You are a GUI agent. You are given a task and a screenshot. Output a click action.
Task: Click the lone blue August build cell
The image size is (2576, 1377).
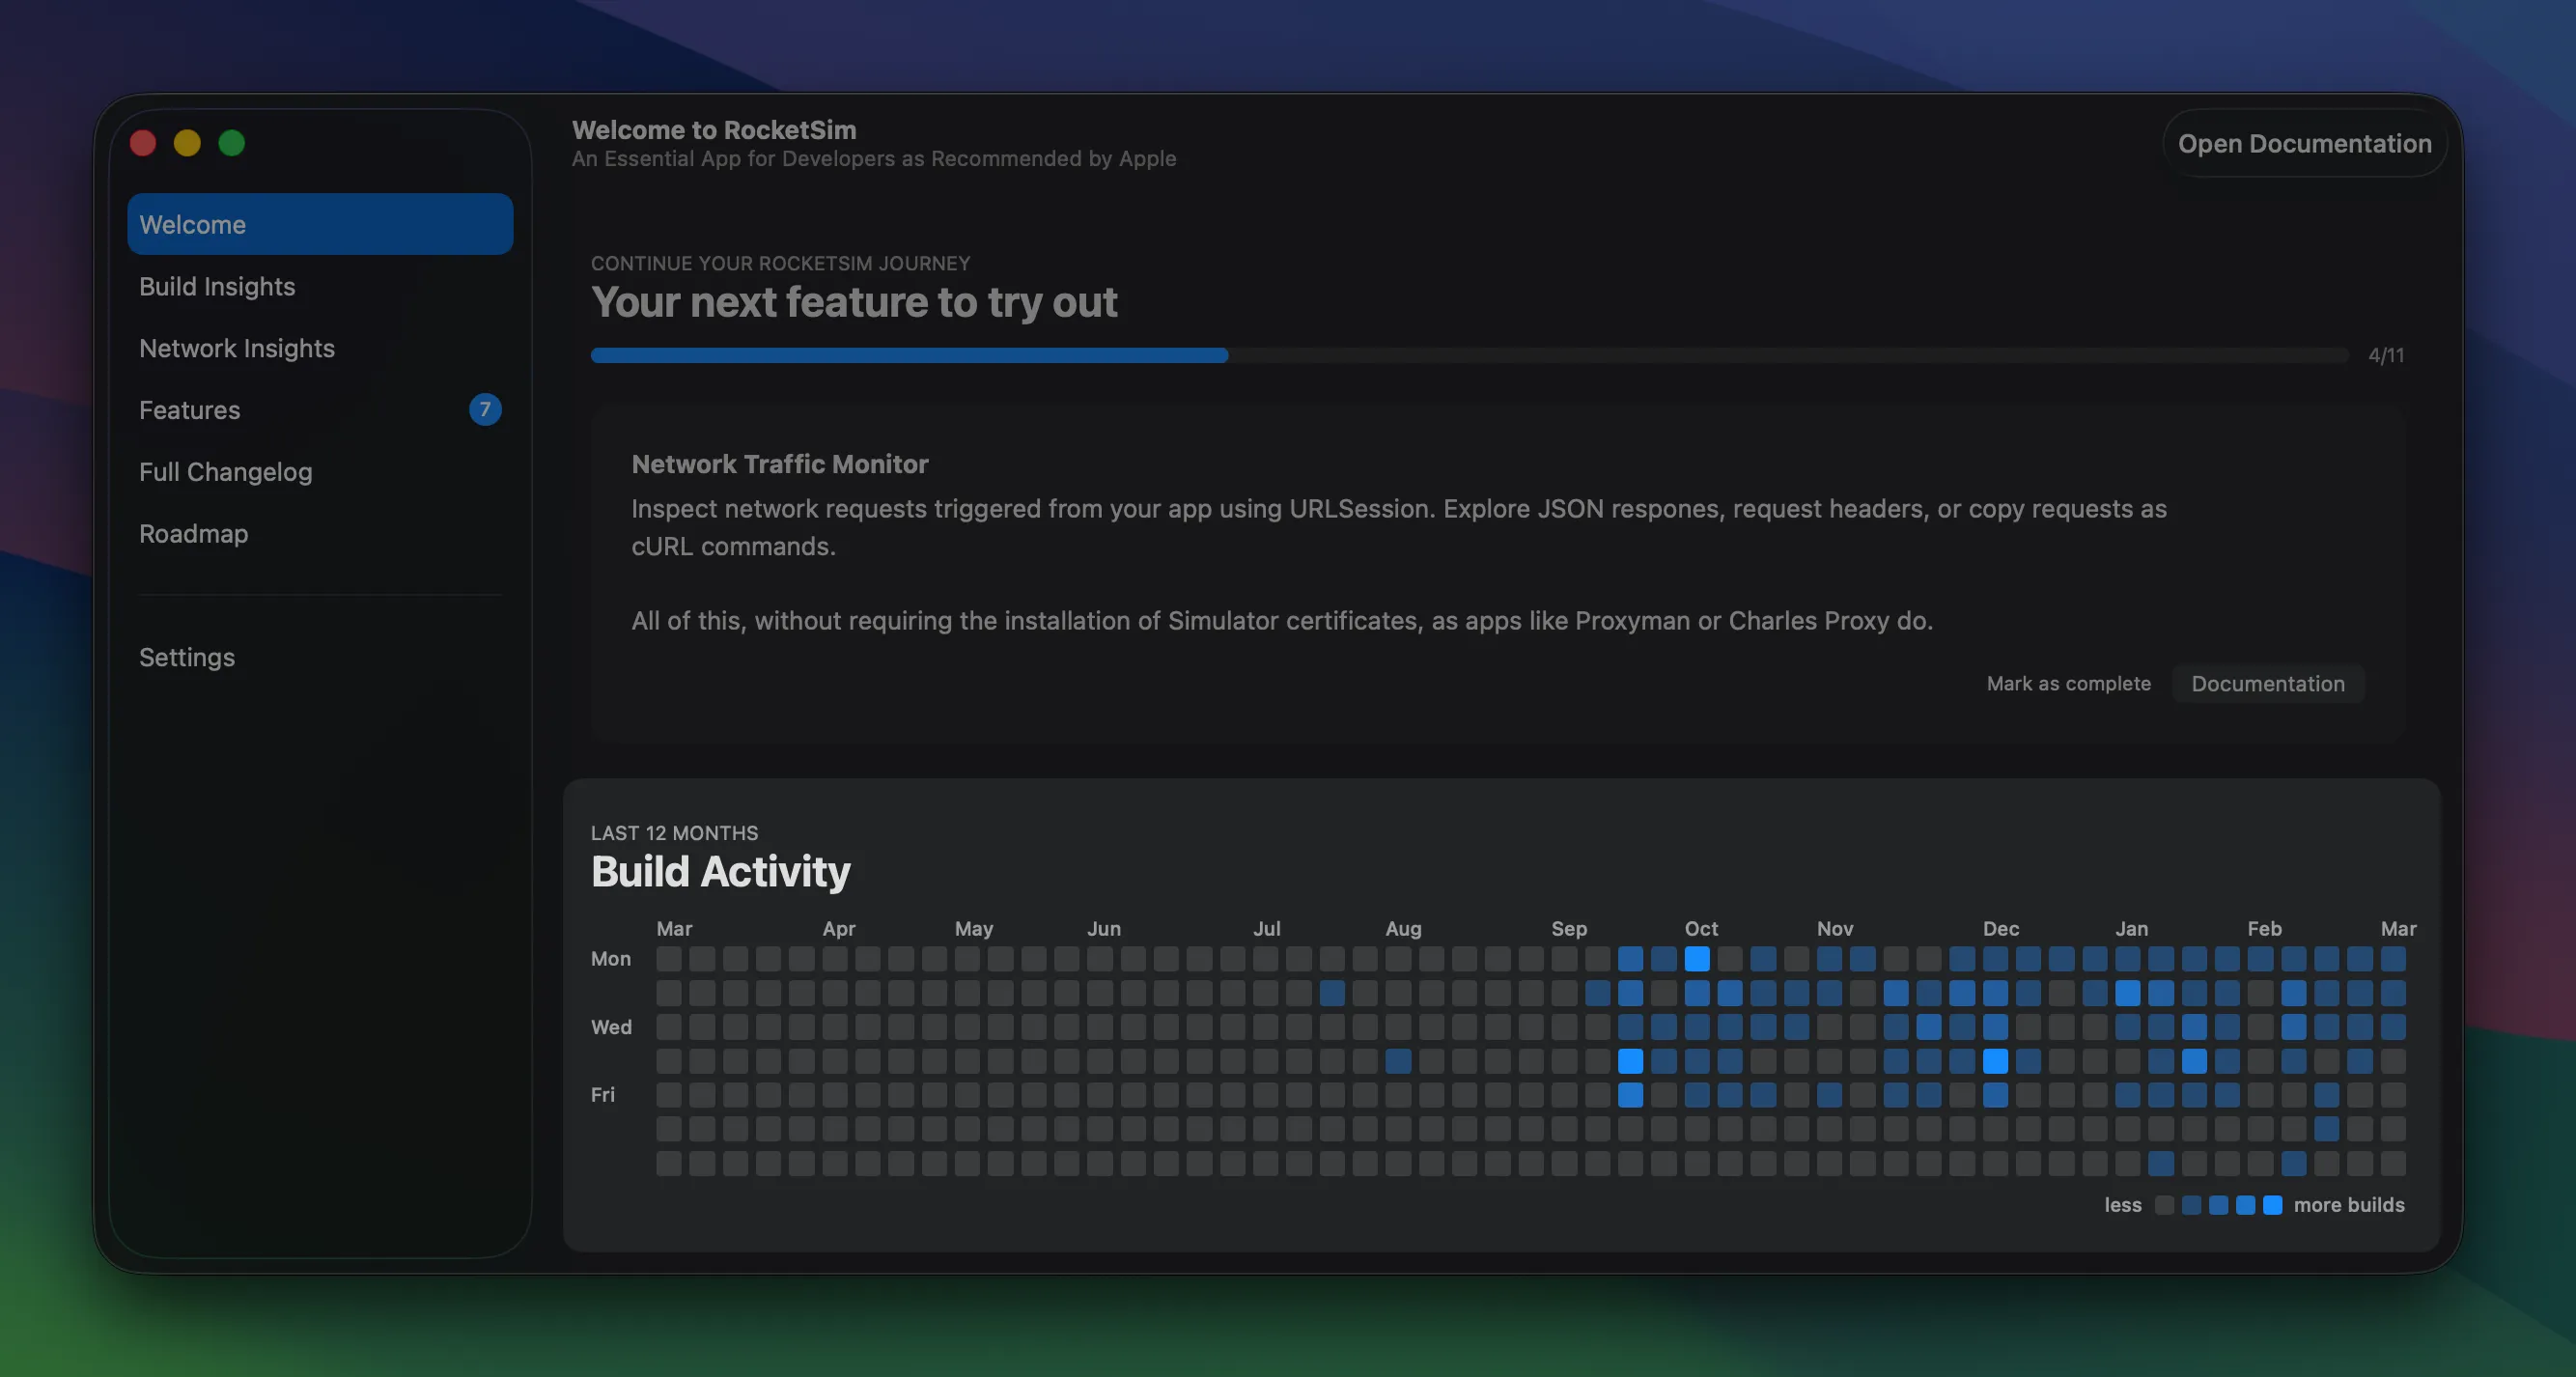click(1397, 1063)
